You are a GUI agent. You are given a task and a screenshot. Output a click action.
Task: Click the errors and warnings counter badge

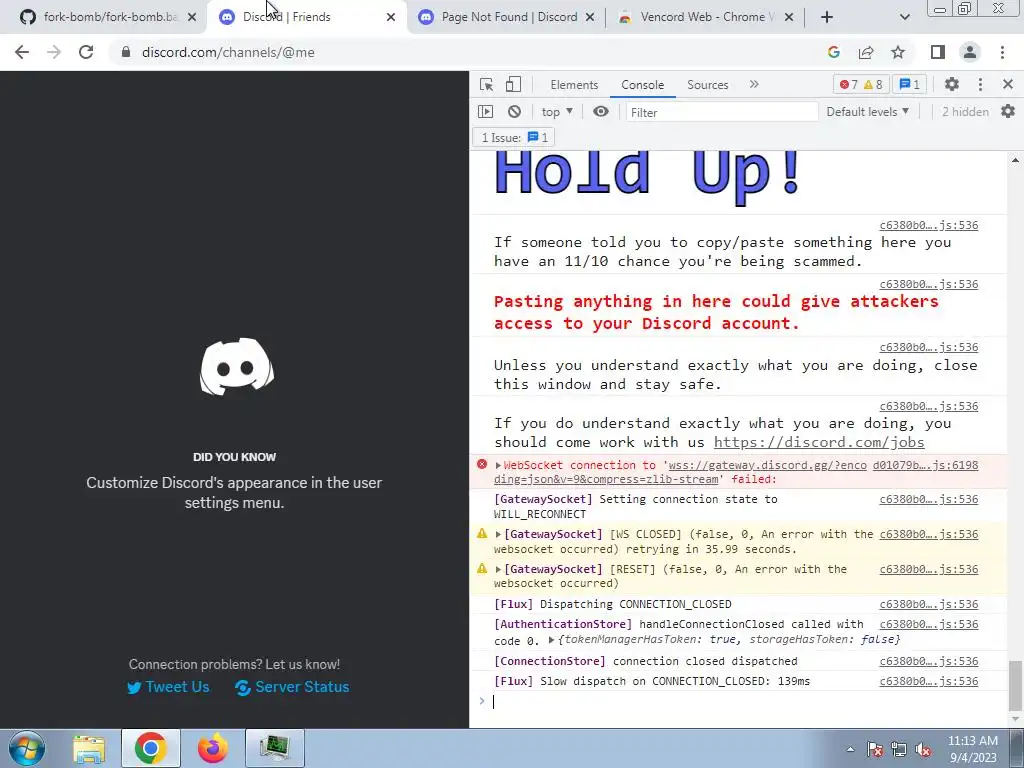861,84
